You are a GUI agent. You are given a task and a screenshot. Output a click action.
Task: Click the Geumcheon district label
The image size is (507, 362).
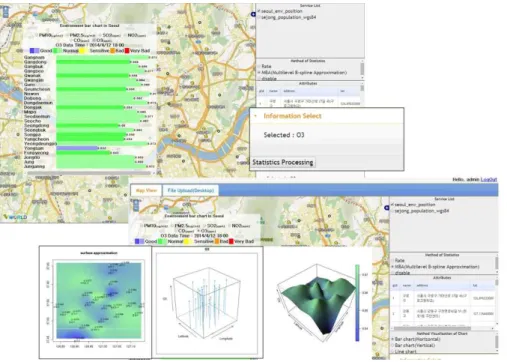(x=37, y=89)
